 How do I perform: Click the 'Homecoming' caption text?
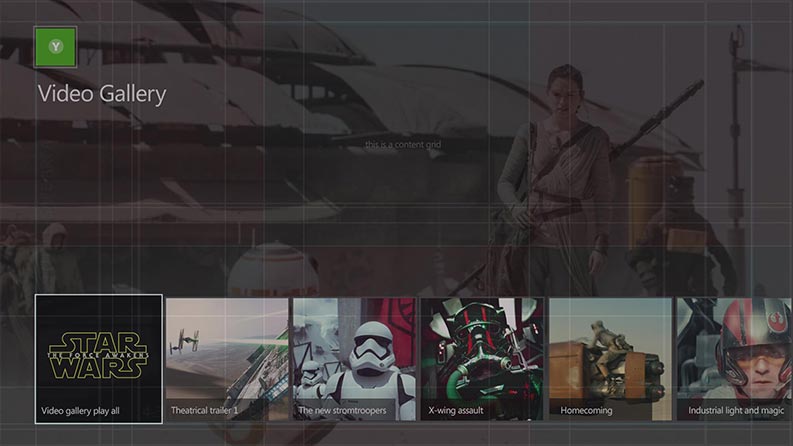pyautogui.click(x=587, y=411)
